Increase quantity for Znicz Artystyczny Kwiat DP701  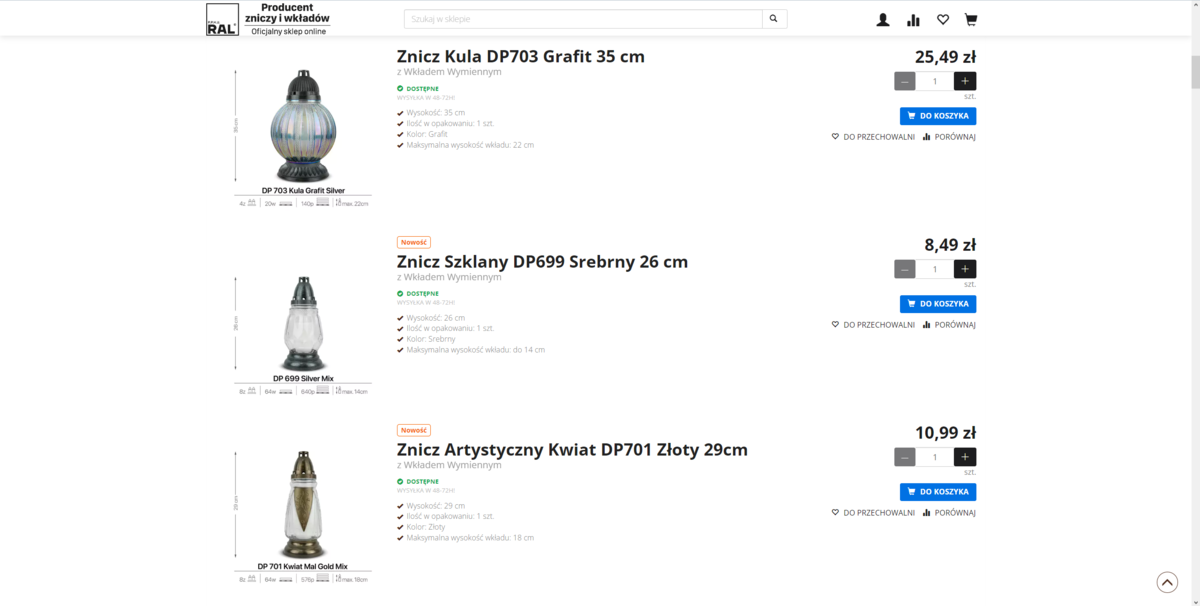click(965, 457)
